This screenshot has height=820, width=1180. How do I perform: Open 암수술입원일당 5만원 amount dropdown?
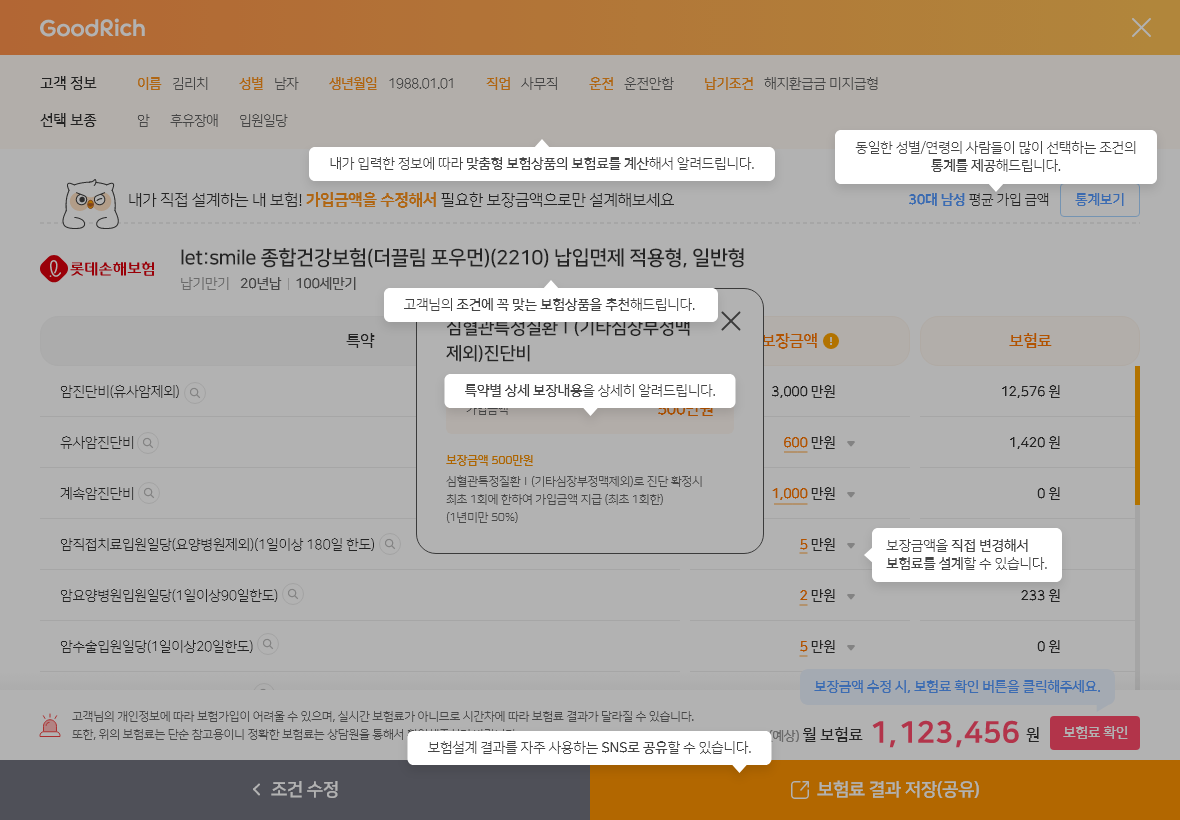point(851,647)
